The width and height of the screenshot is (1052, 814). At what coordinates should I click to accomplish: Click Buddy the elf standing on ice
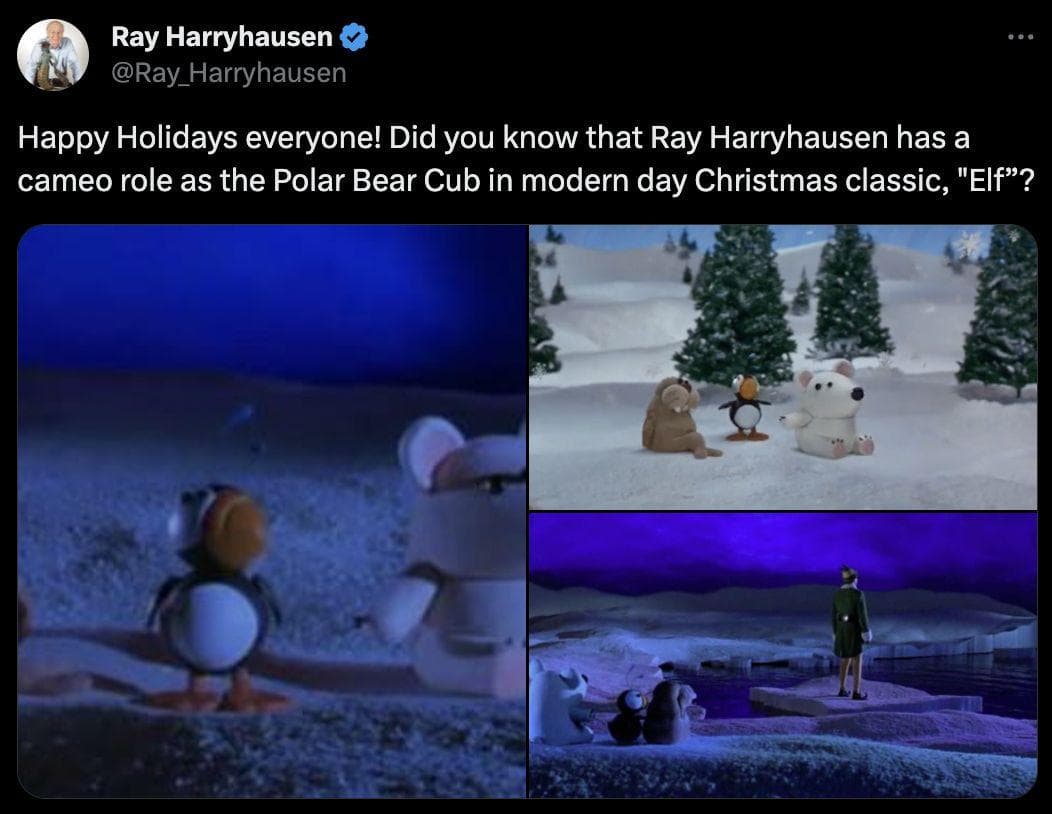pos(849,631)
